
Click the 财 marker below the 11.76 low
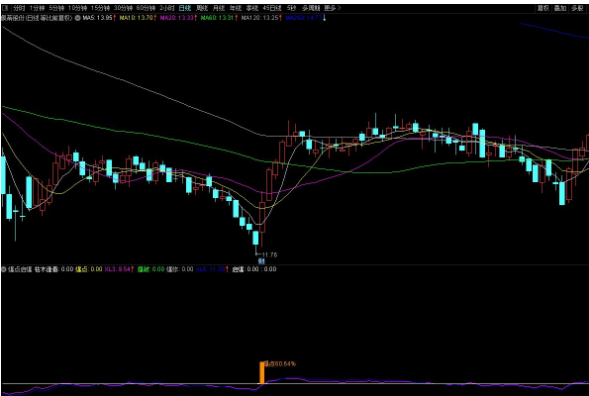tap(261, 261)
